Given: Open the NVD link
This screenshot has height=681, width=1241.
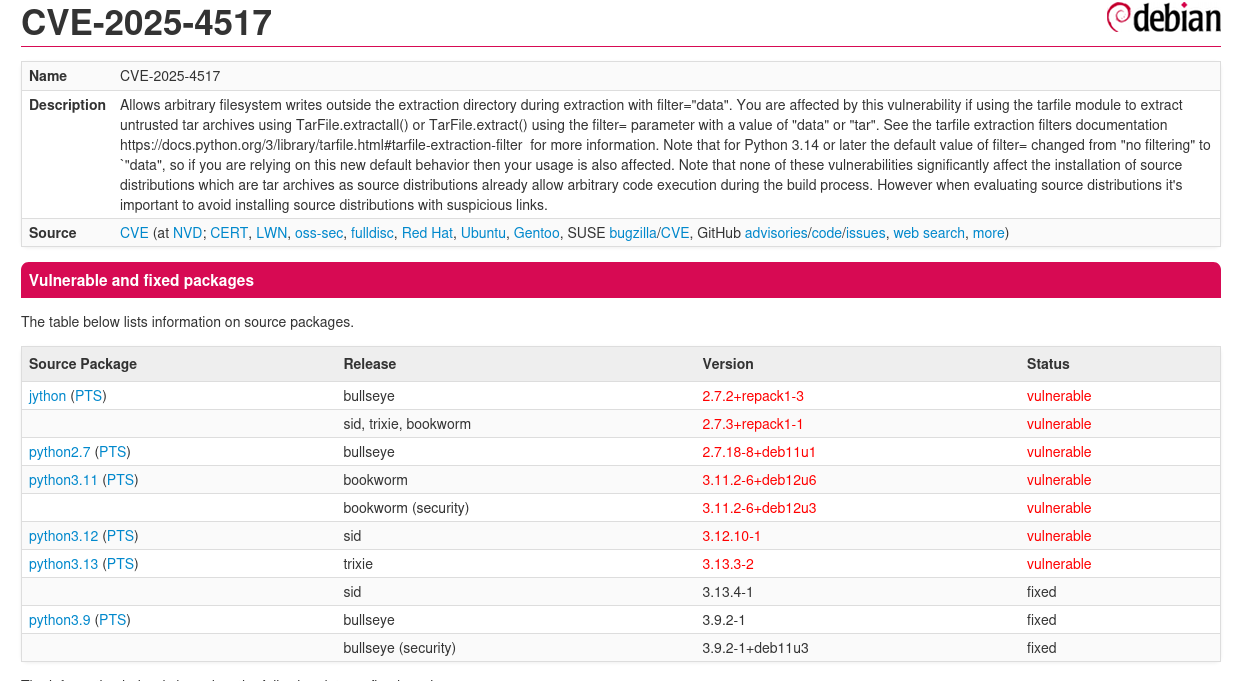Looking at the screenshot, I should coord(187,233).
